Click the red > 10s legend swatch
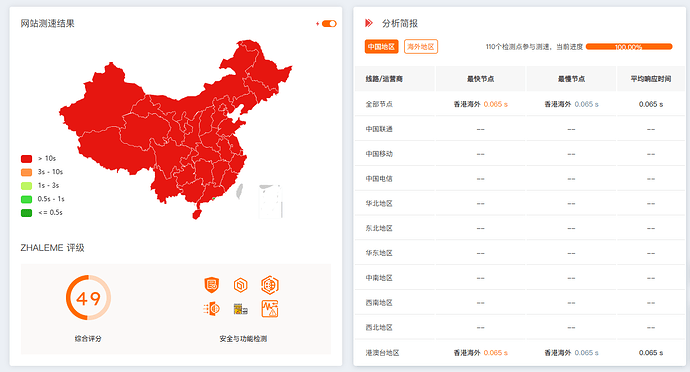690x372 pixels. pyautogui.click(x=26, y=158)
